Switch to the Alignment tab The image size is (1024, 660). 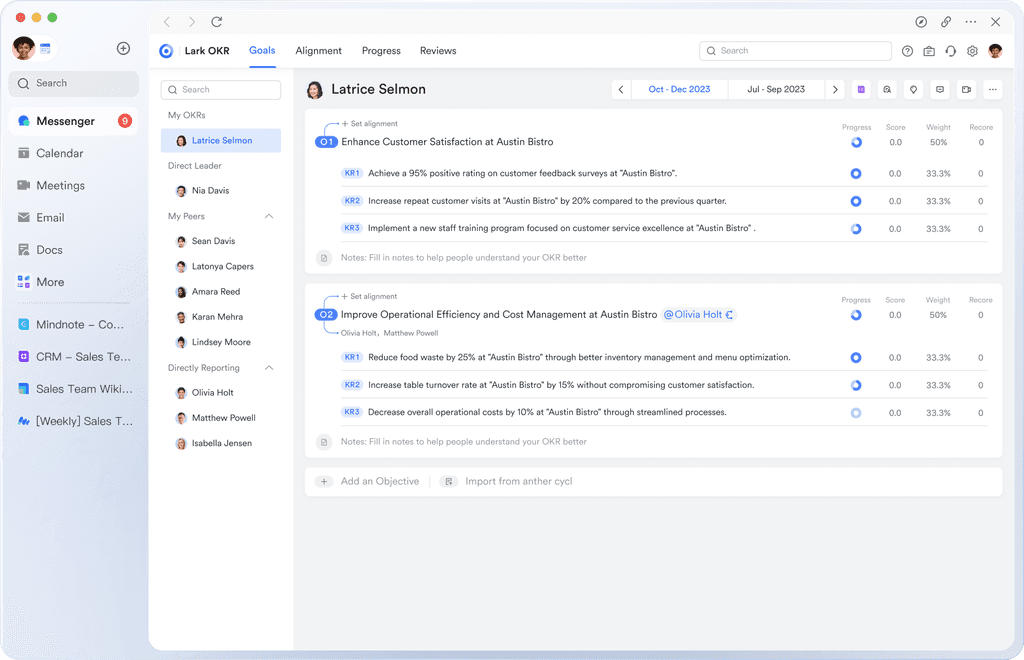(x=318, y=51)
